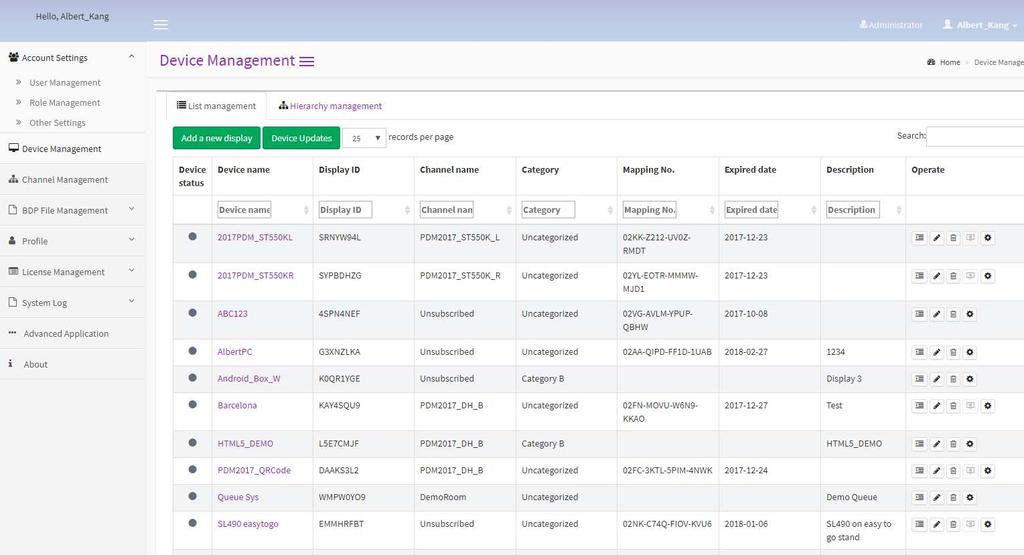Click the monitor preview icon for SL490 easytogo
The width and height of the screenshot is (1024, 555).
click(970, 524)
